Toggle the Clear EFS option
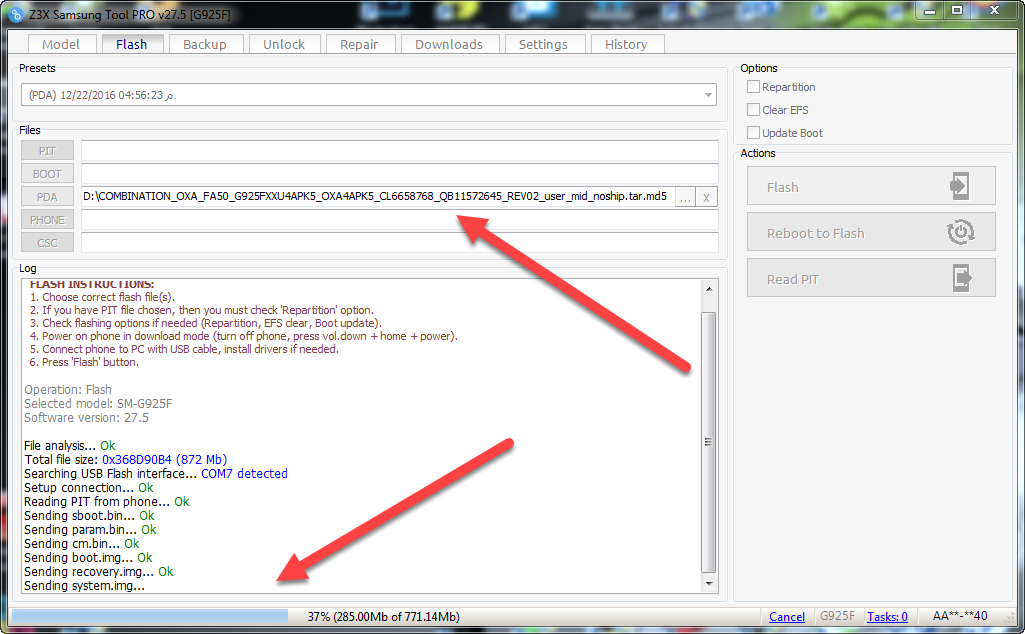1025x634 pixels. (x=753, y=110)
